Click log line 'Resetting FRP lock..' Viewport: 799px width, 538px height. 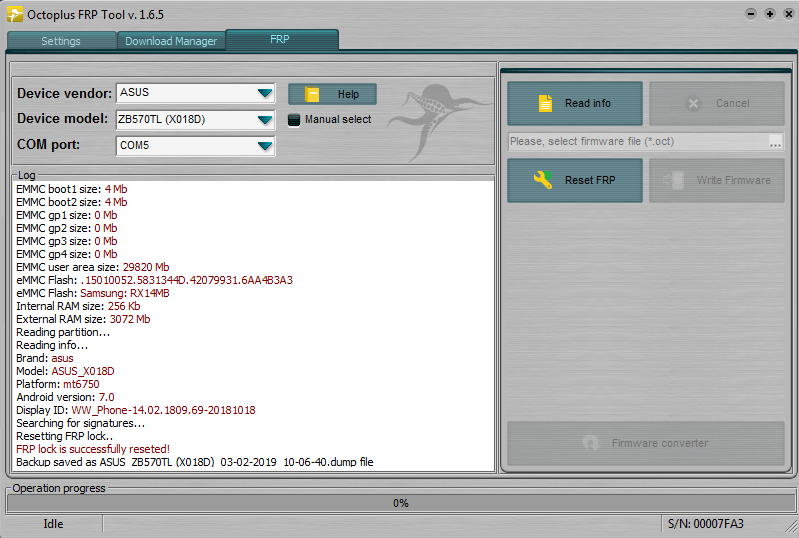(x=65, y=436)
